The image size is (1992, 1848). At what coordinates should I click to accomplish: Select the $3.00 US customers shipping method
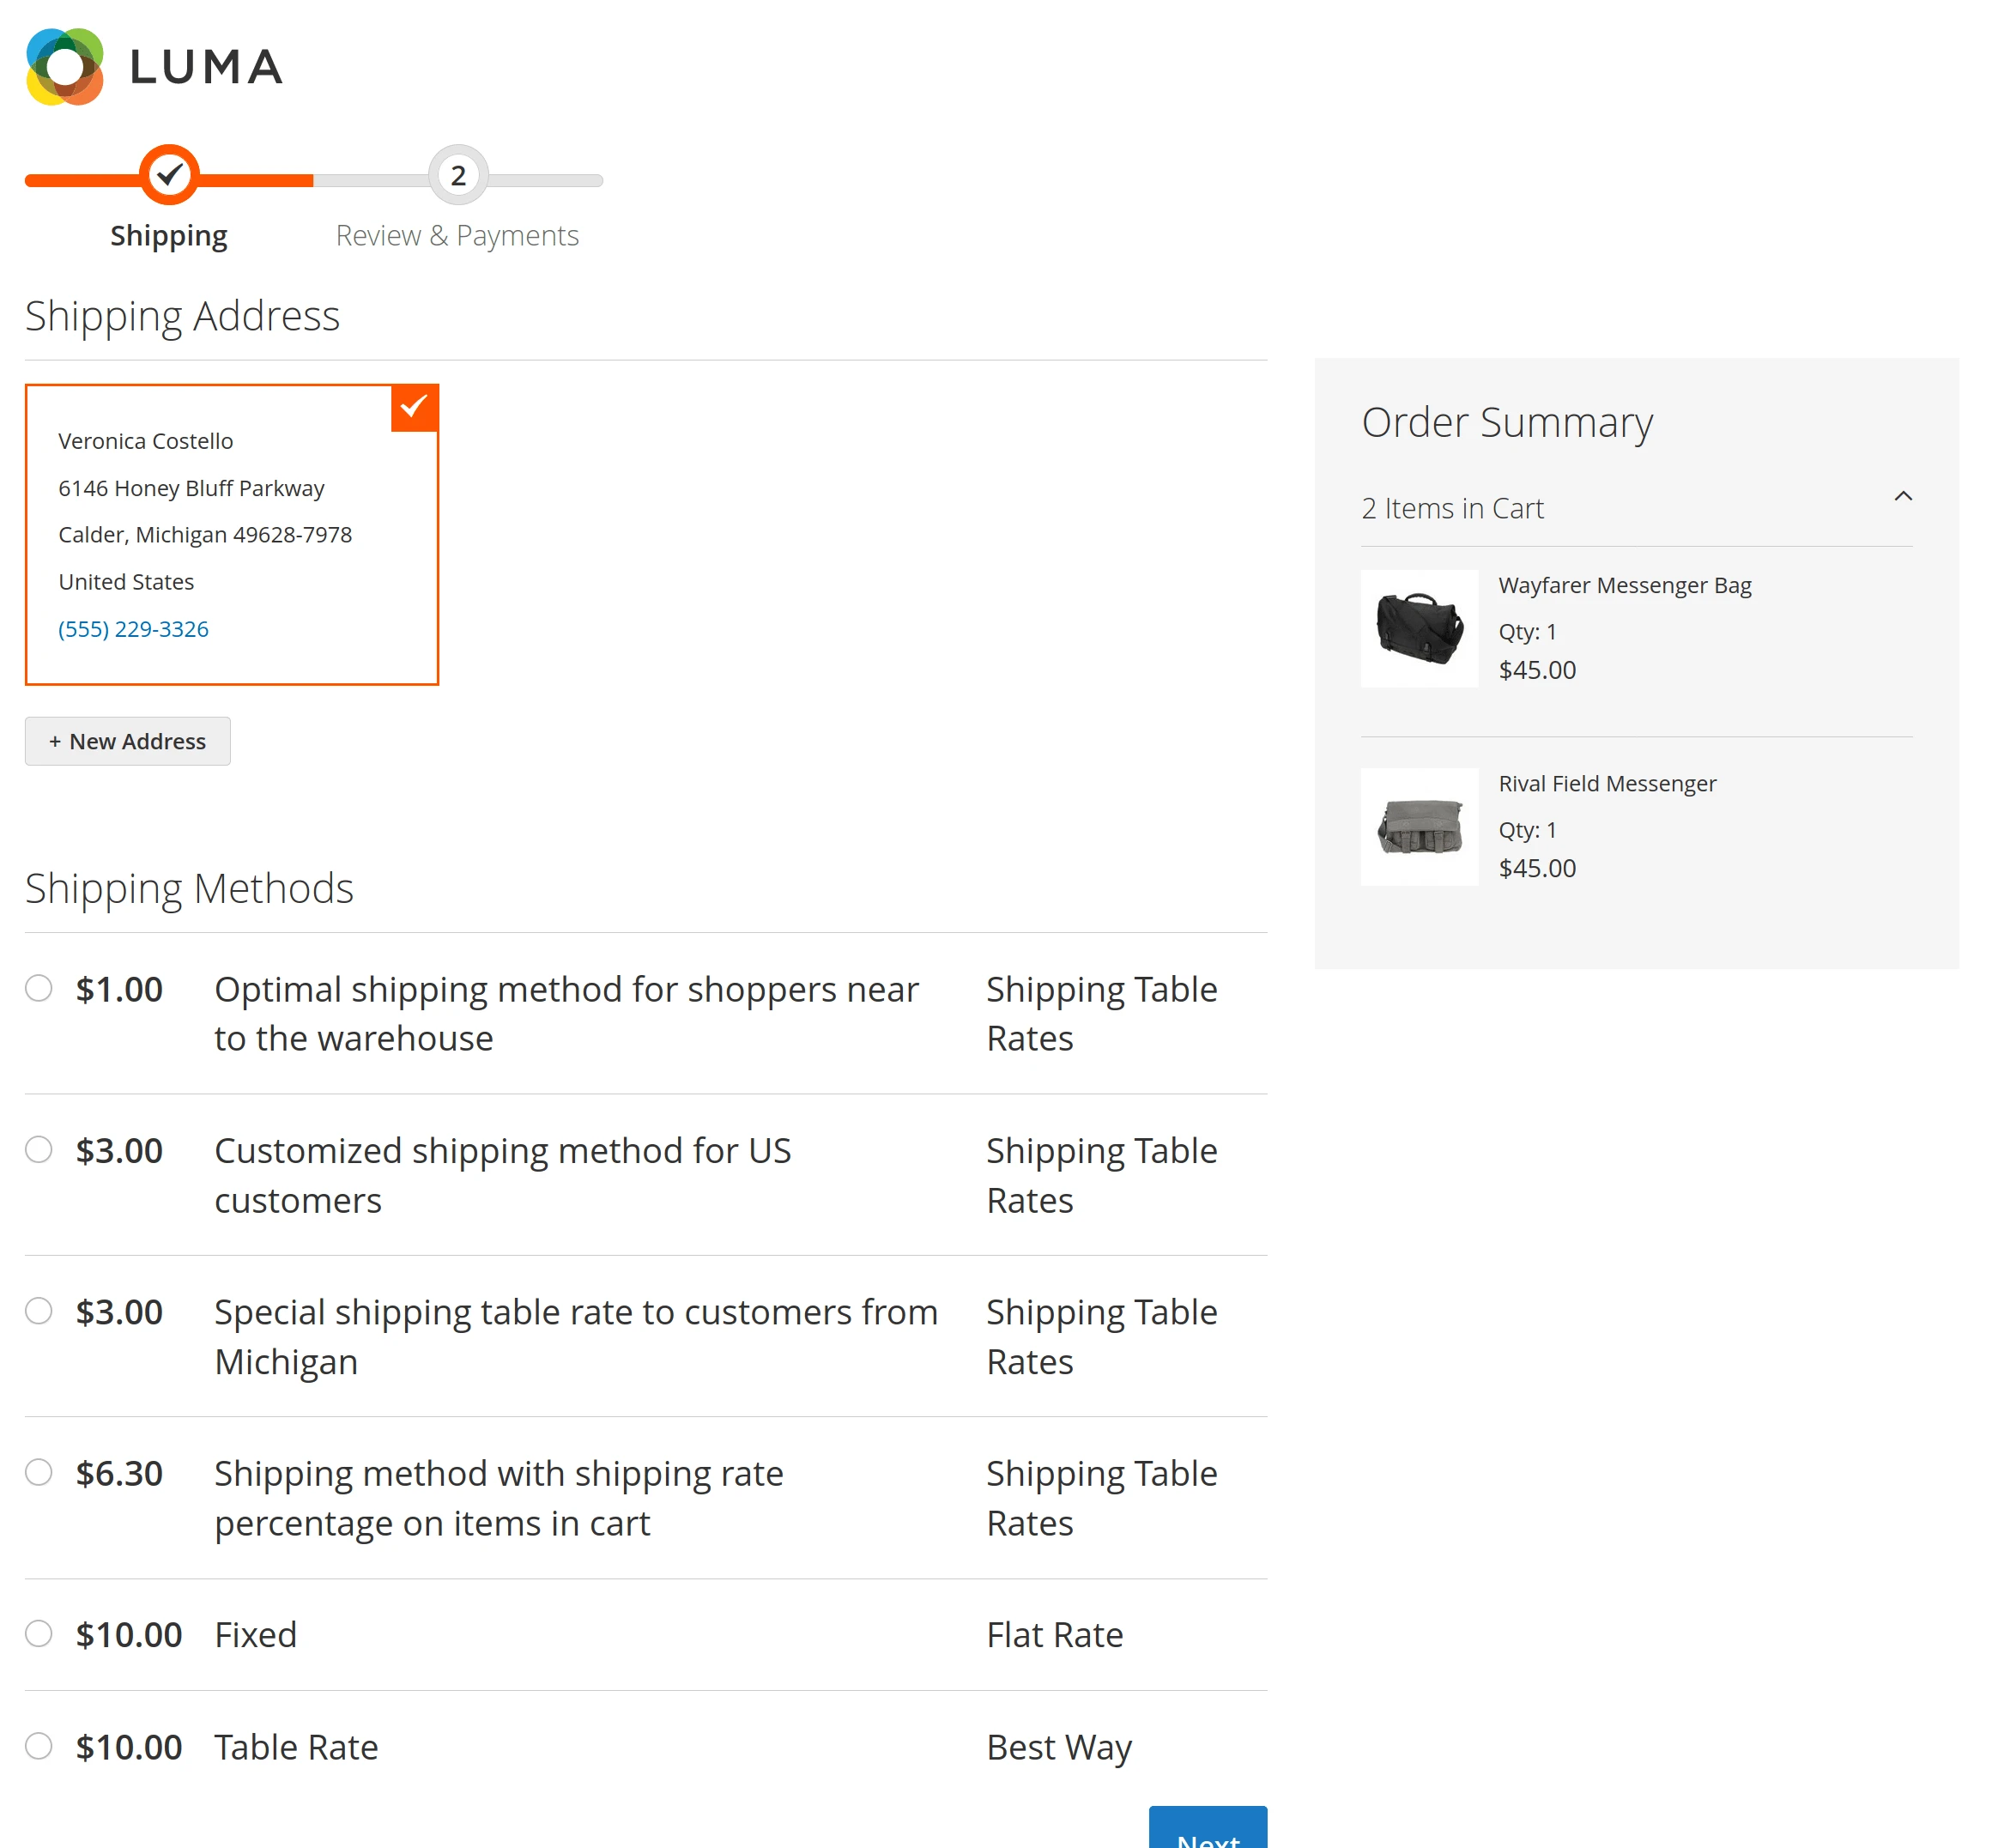coord(39,1149)
